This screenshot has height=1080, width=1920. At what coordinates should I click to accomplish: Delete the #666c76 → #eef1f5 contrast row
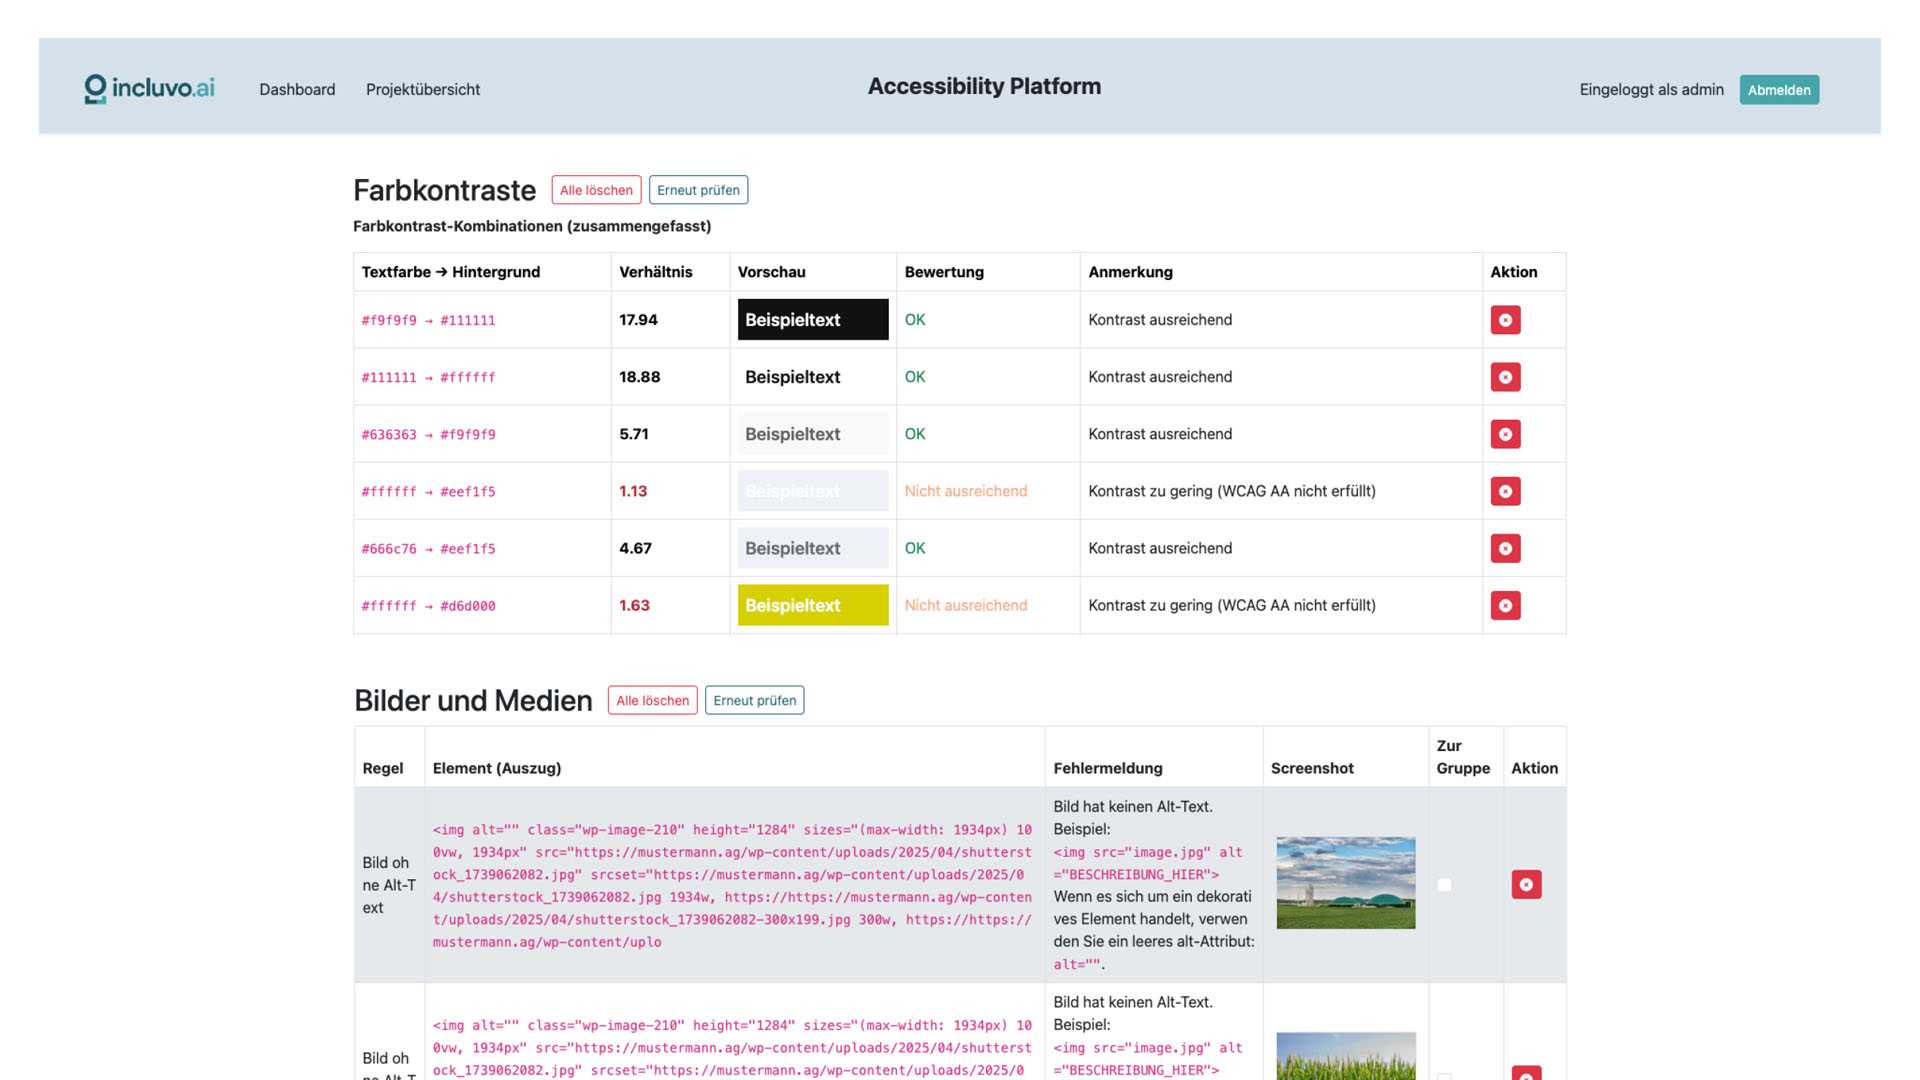click(1505, 548)
